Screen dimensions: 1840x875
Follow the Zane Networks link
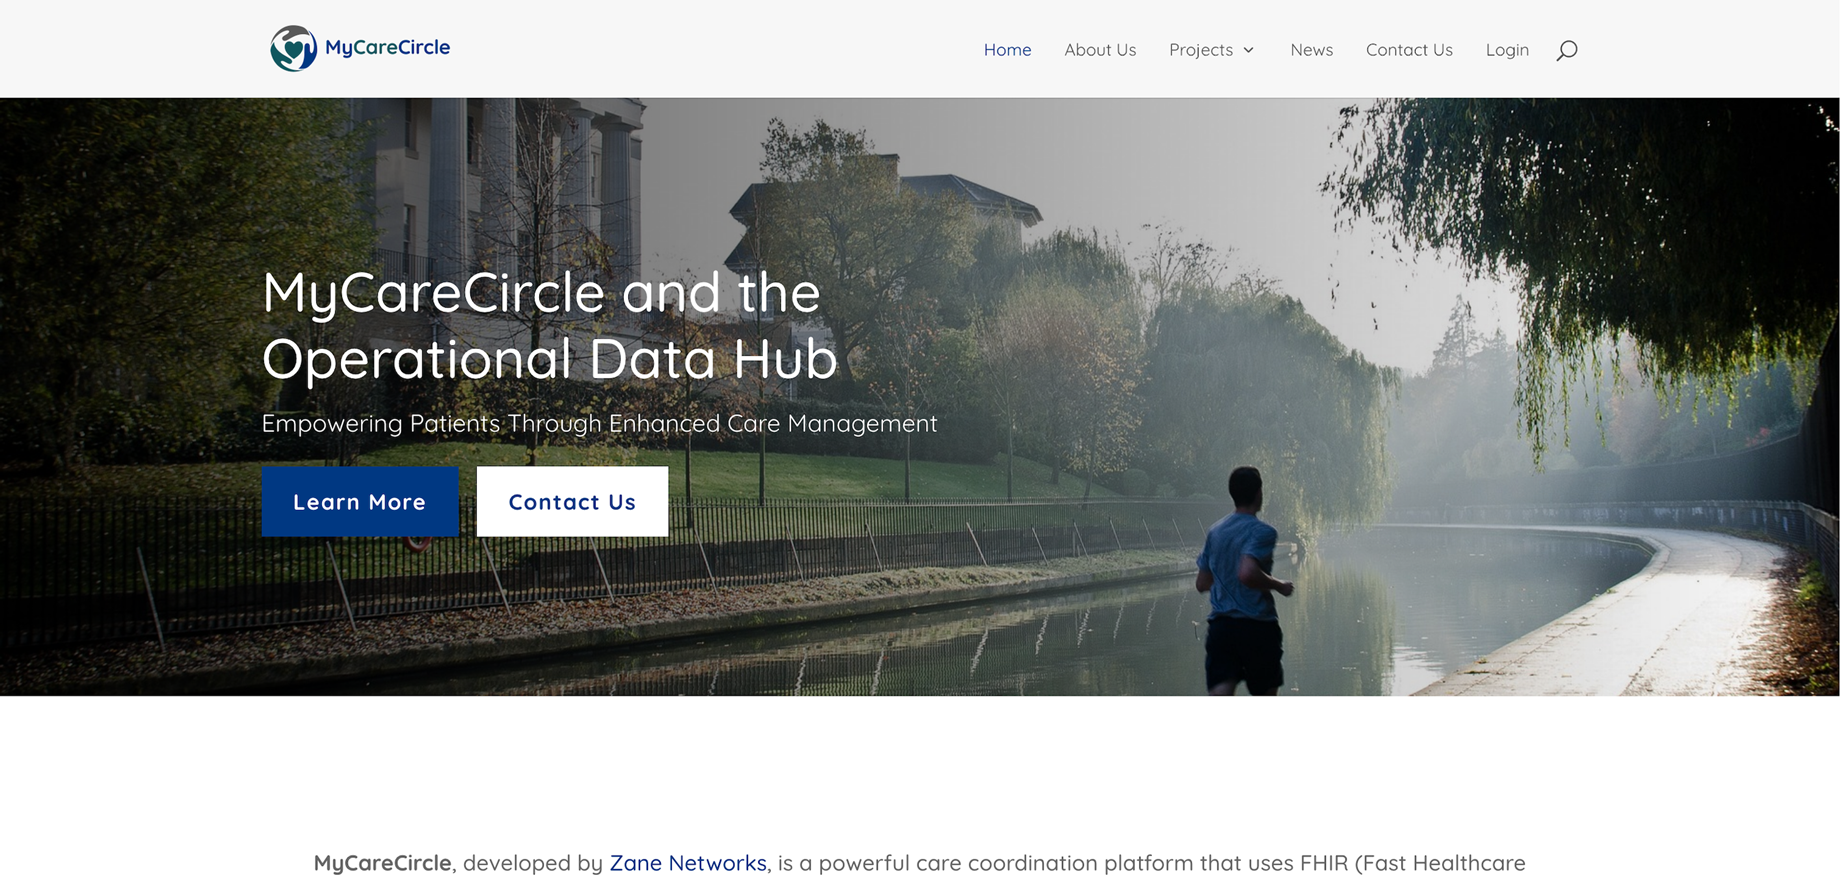click(x=688, y=863)
